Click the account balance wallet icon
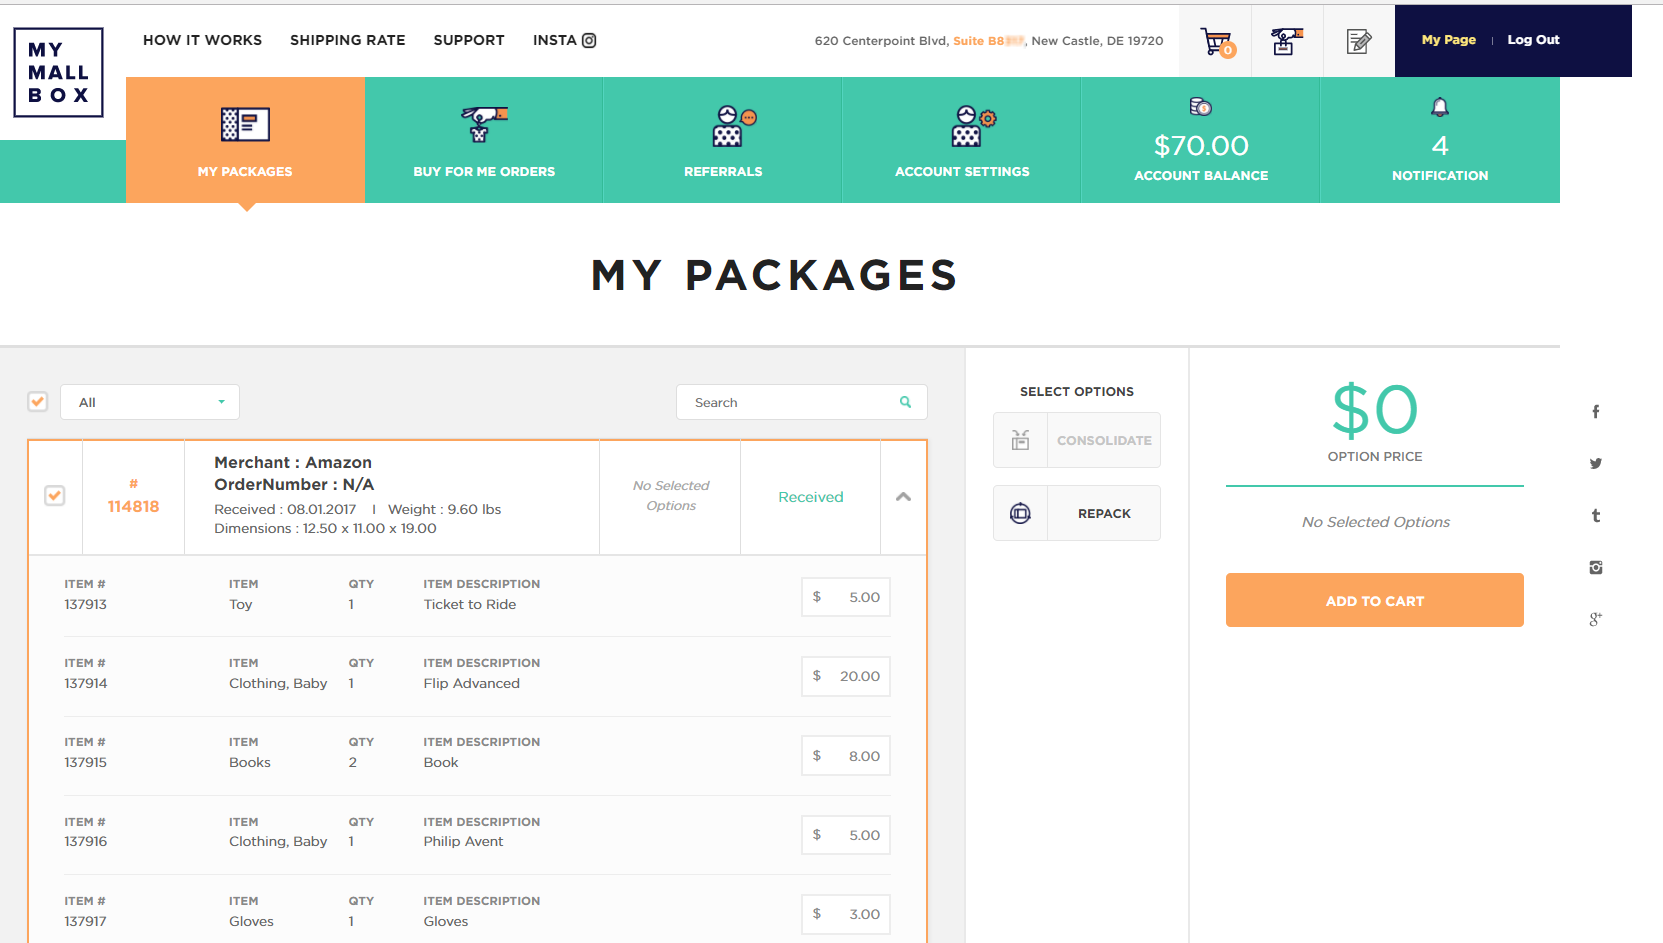Viewport: 1663px width, 943px height. 1201,107
